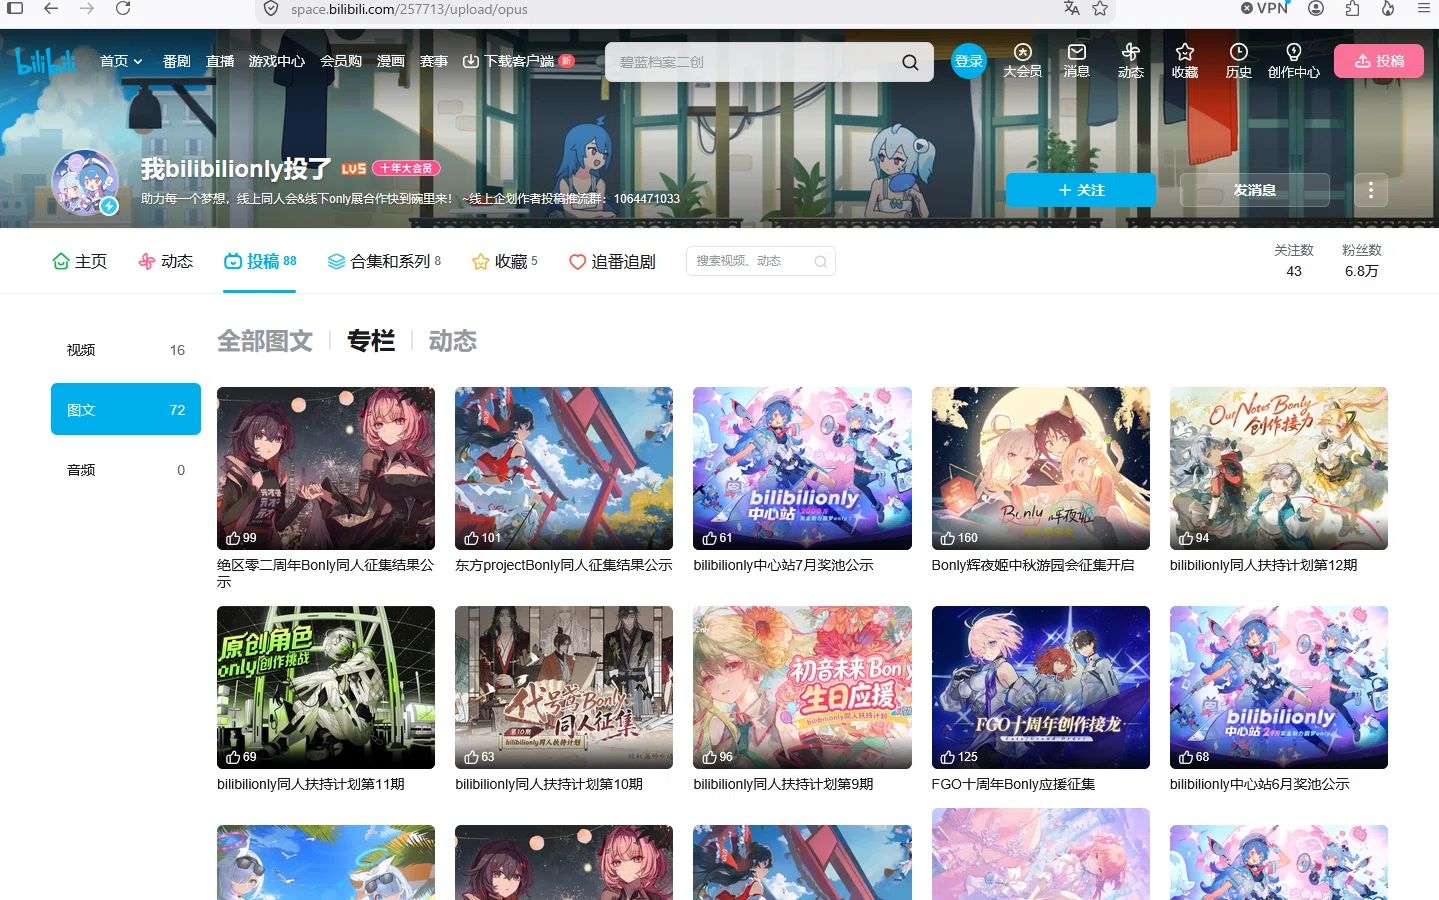Viewport: 1439px width, 900px height.
Task: Click the bilibili logo
Action: (x=46, y=62)
